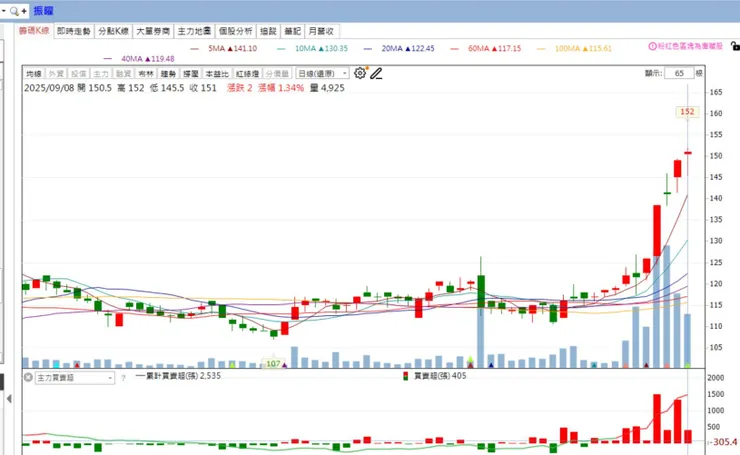Click the pink info circle icon
This screenshot has width=740, height=455.
(x=653, y=46)
